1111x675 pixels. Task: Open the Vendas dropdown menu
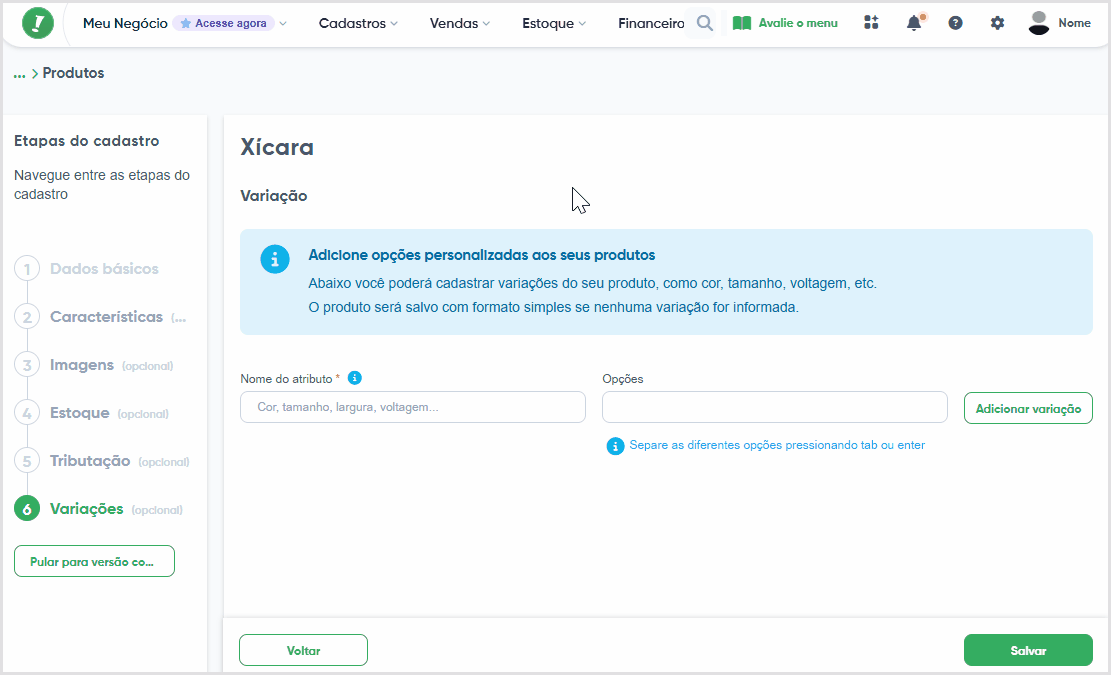(460, 23)
